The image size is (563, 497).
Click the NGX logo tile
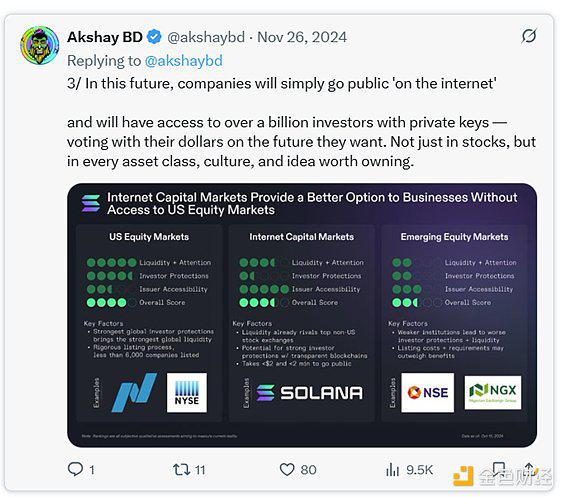click(493, 393)
